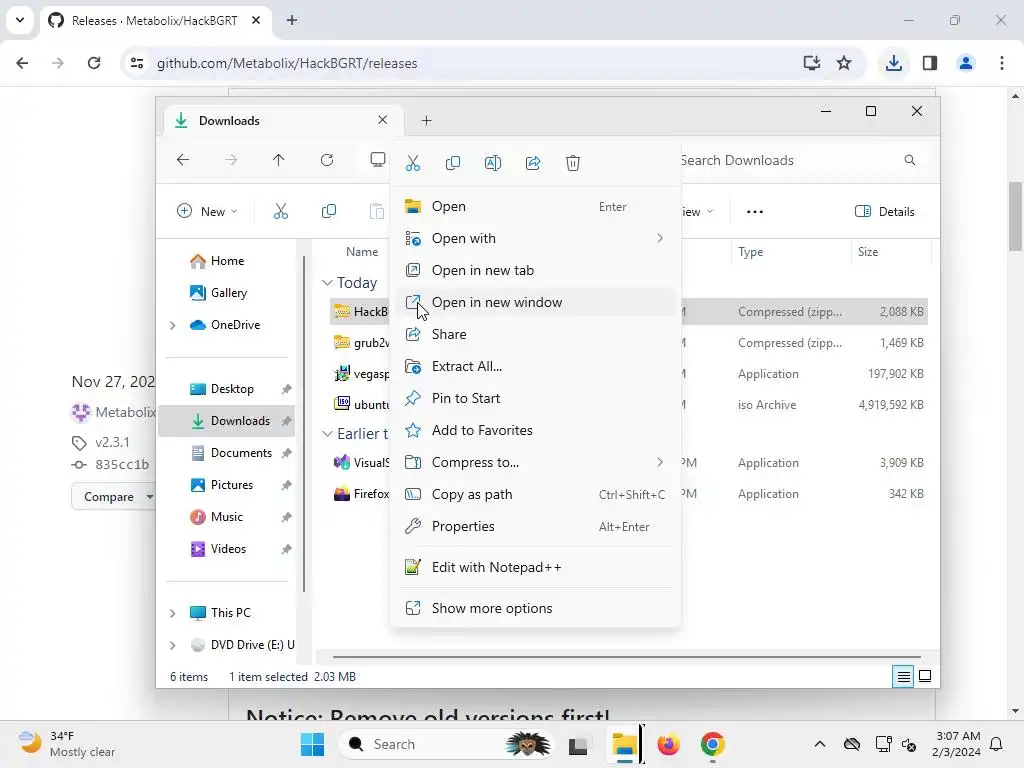Toggle Chrome side panel icon
The height and width of the screenshot is (768, 1024).
point(930,63)
